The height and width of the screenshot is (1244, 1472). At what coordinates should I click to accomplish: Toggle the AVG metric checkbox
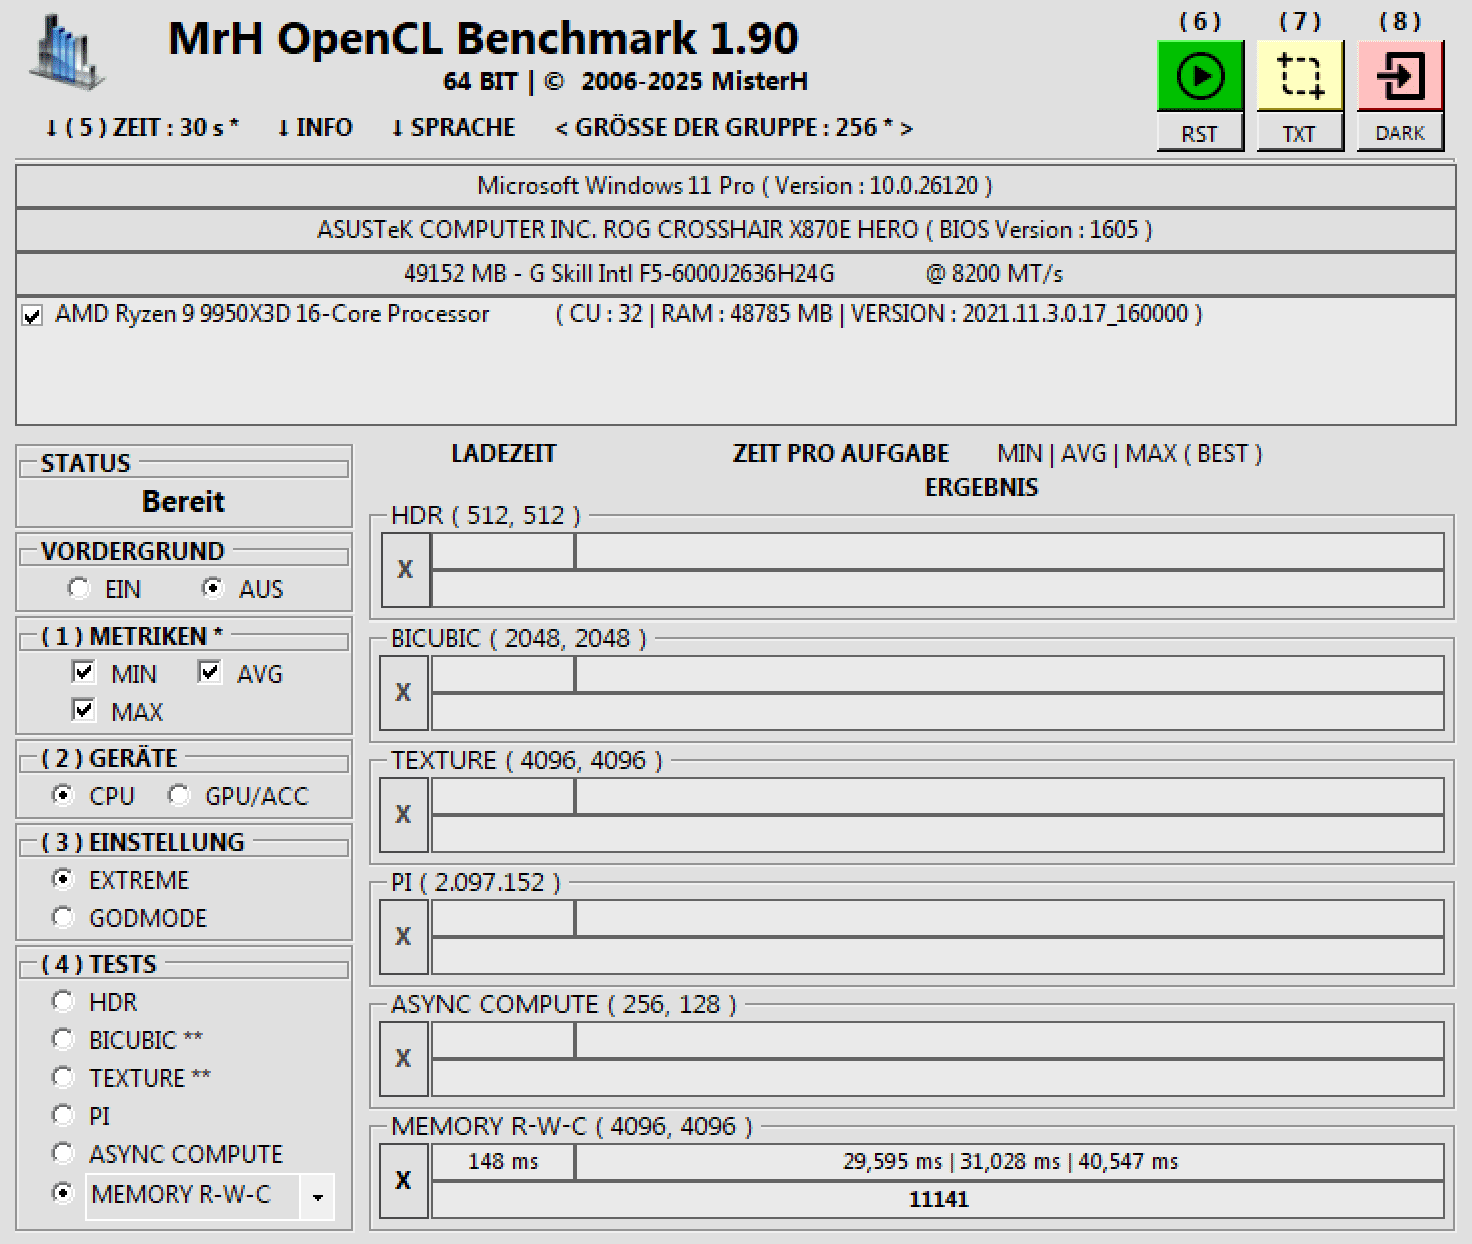click(x=209, y=672)
